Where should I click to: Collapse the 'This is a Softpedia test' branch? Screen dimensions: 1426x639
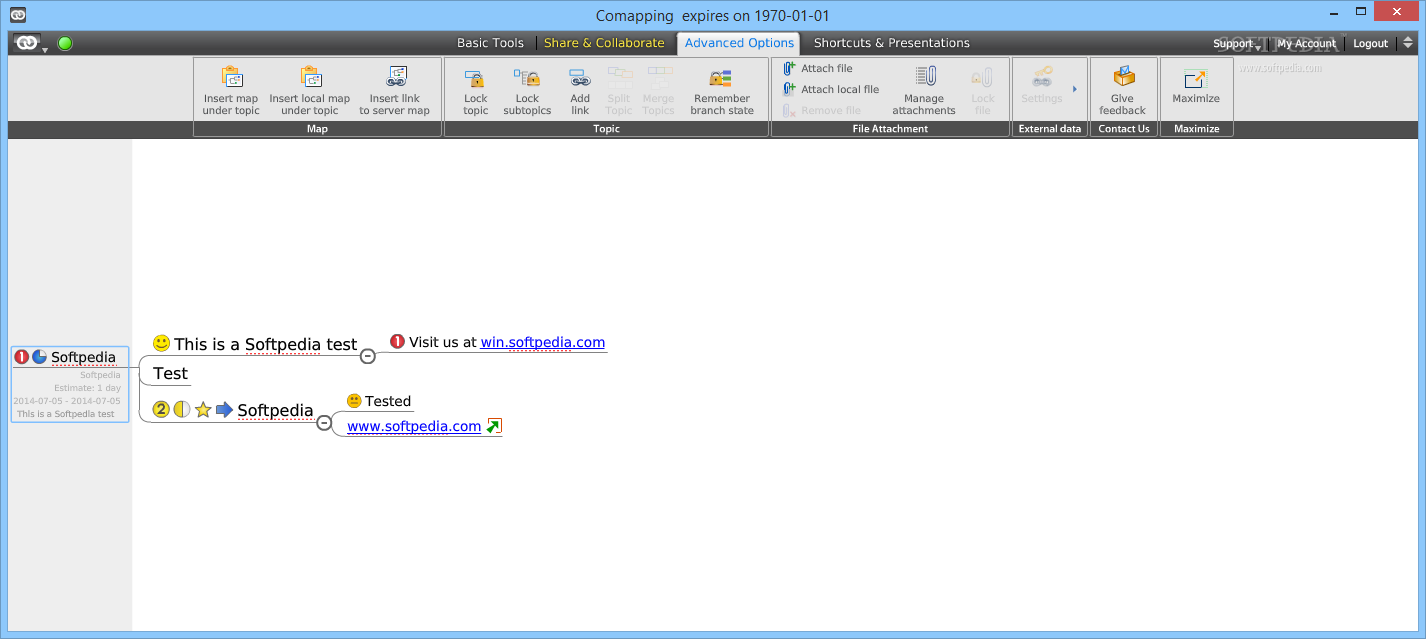(x=368, y=355)
